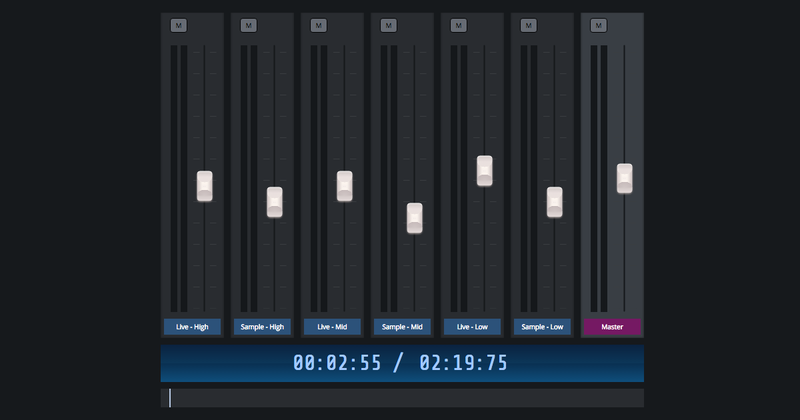Screen dimensions: 800x420
Task: Click the Live - High fader handle
Action: [205, 186]
